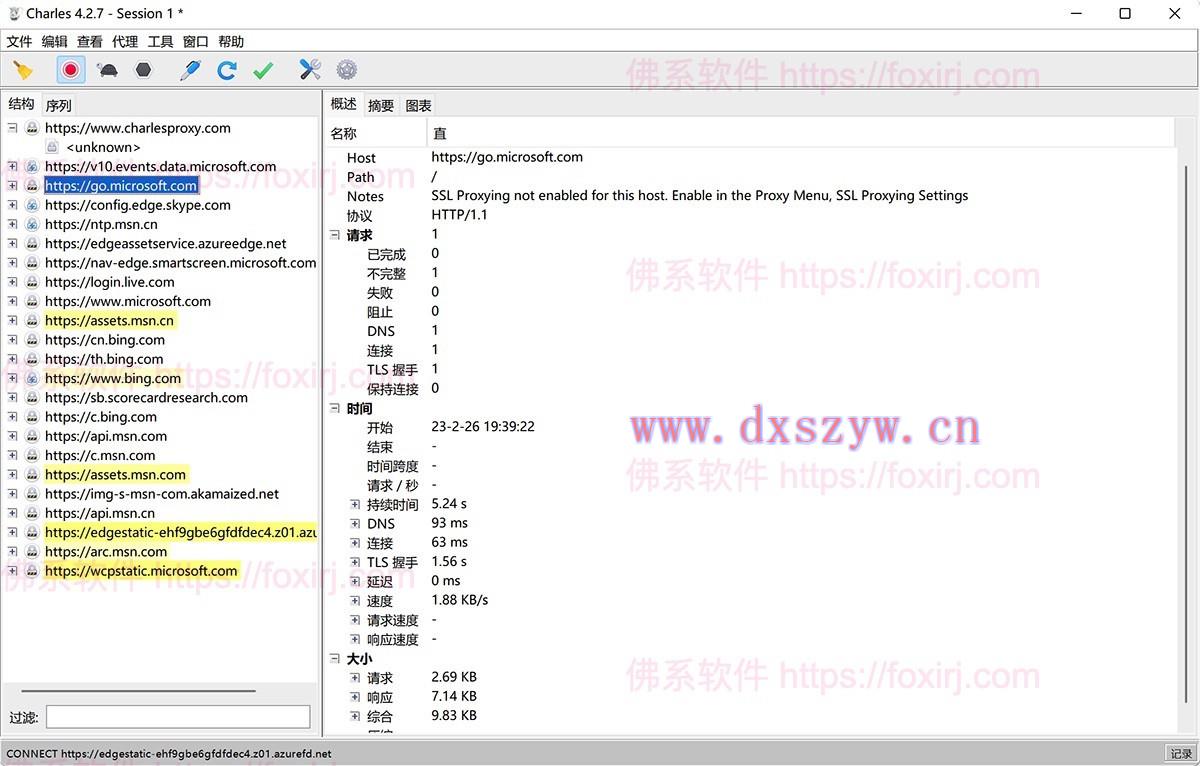
Task: Click the host icon beside https://sb.scorecardresearch.com
Action: coord(32,398)
